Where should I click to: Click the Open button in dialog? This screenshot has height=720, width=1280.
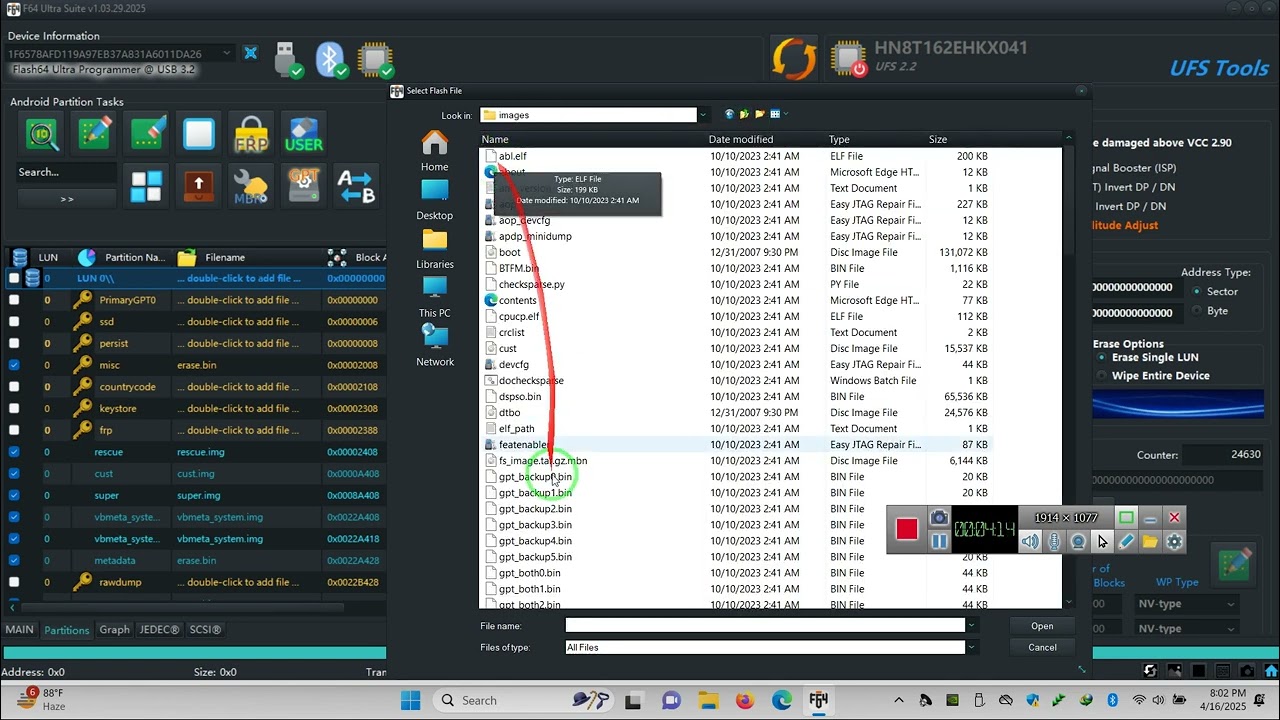click(x=1042, y=626)
